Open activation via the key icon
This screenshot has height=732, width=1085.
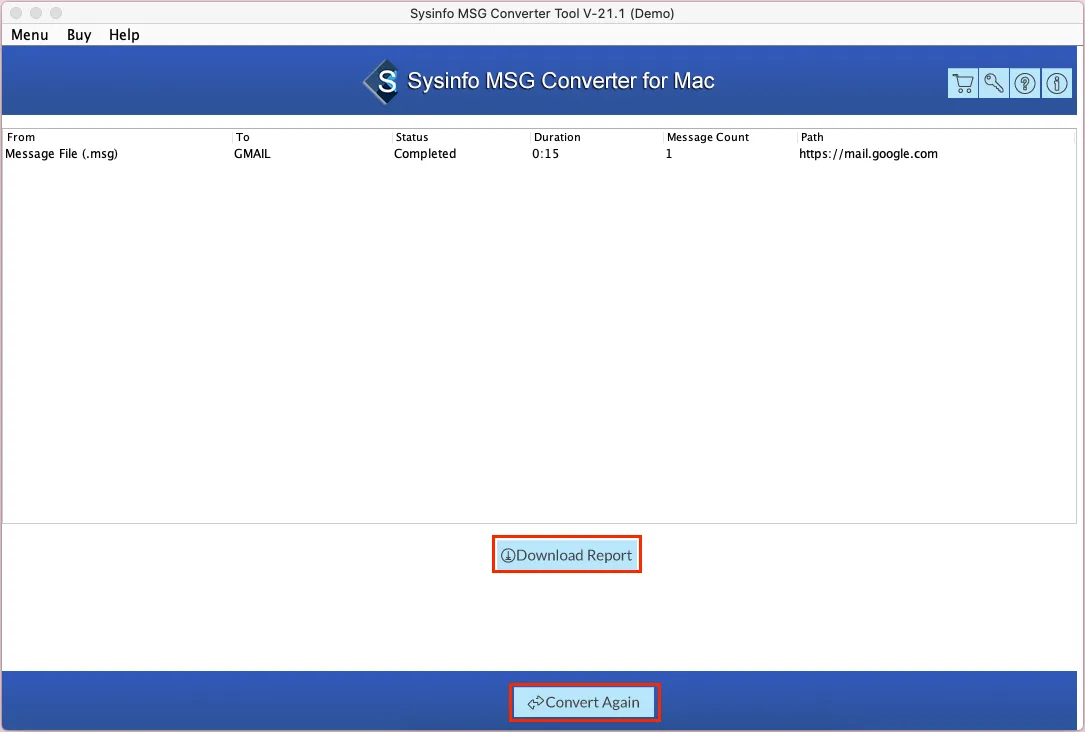[993, 84]
